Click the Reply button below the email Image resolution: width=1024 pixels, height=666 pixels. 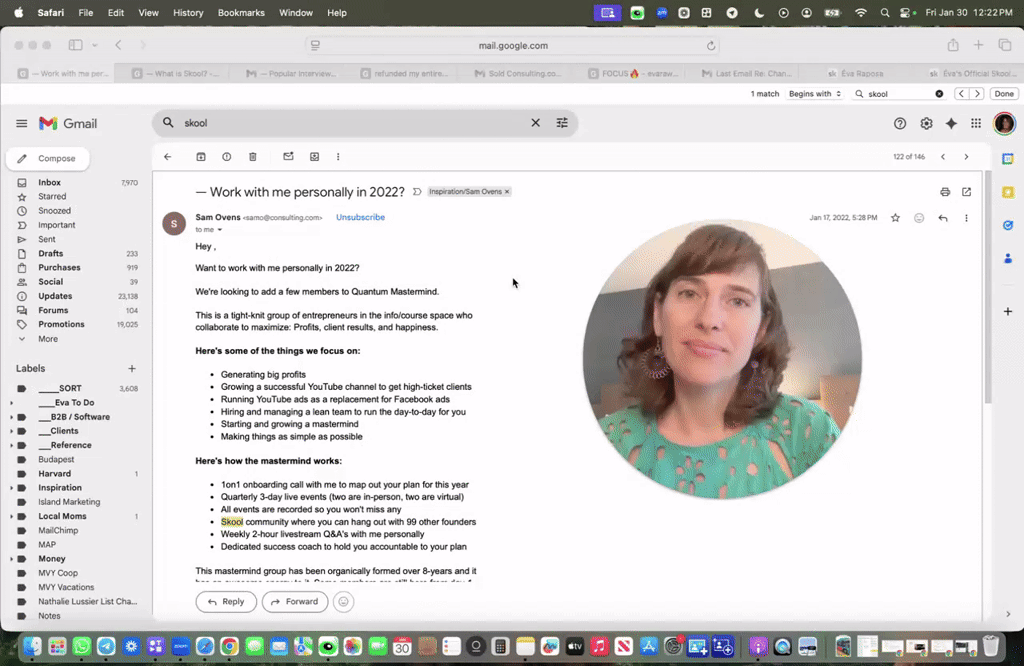[x=226, y=602]
